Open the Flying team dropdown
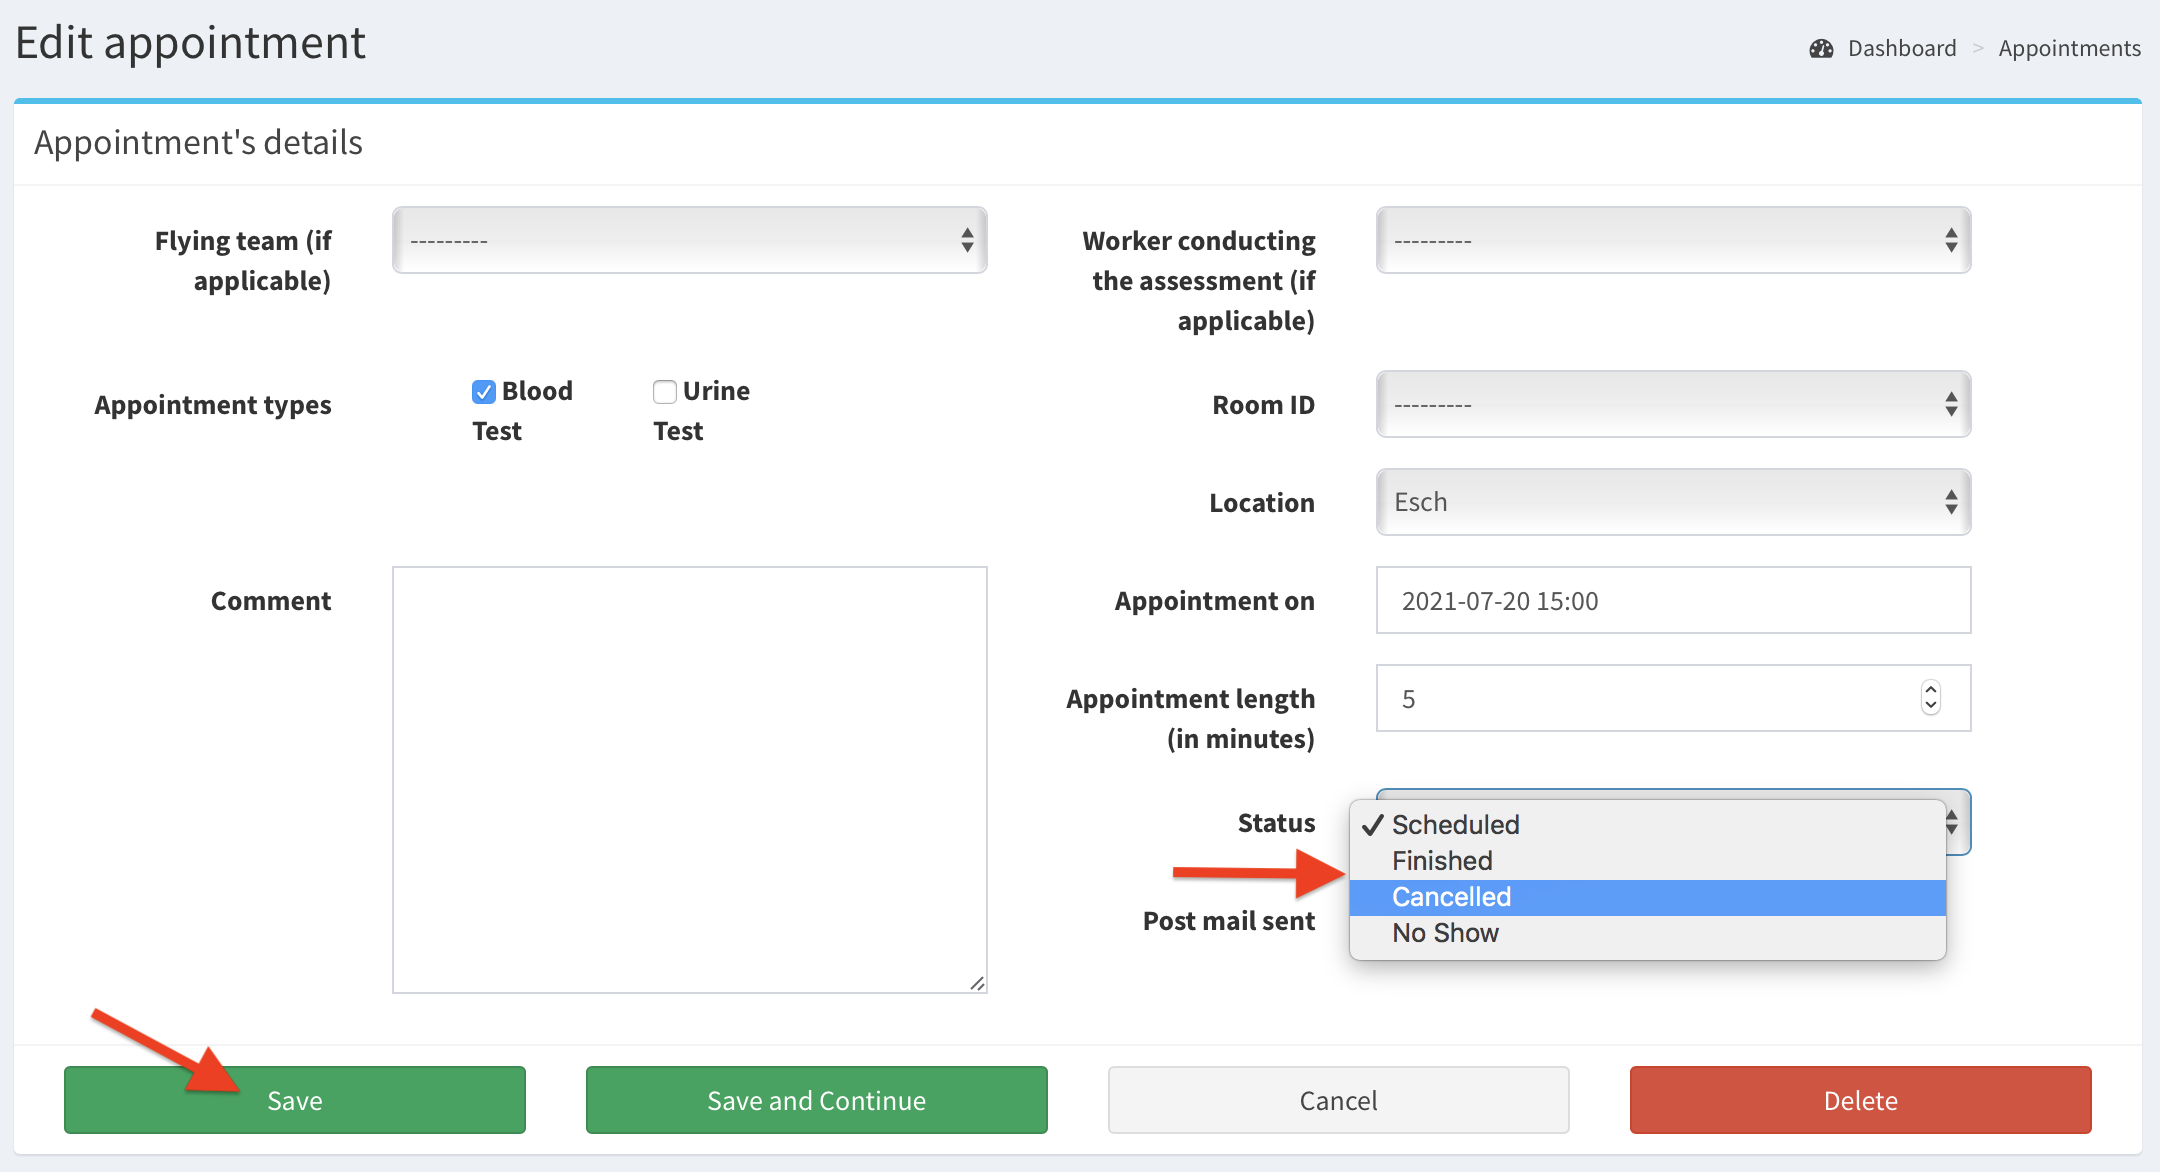 [x=689, y=240]
